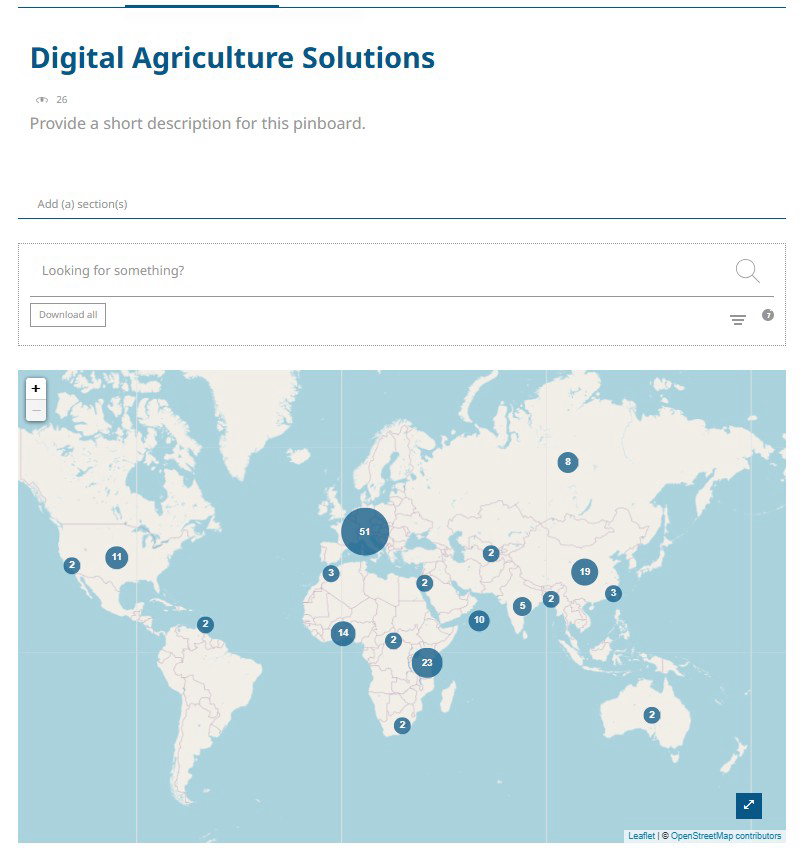Click the help question mark icon
808x852 pixels.
click(768, 315)
